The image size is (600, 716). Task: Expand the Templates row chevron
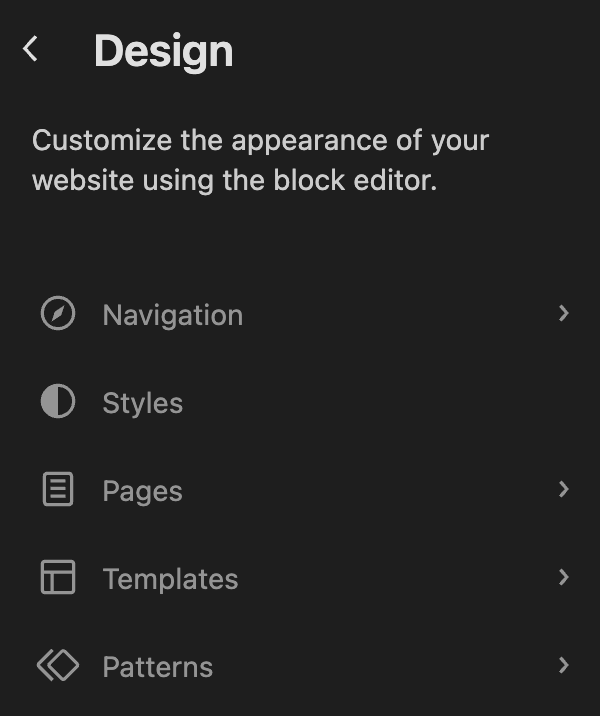(564, 577)
